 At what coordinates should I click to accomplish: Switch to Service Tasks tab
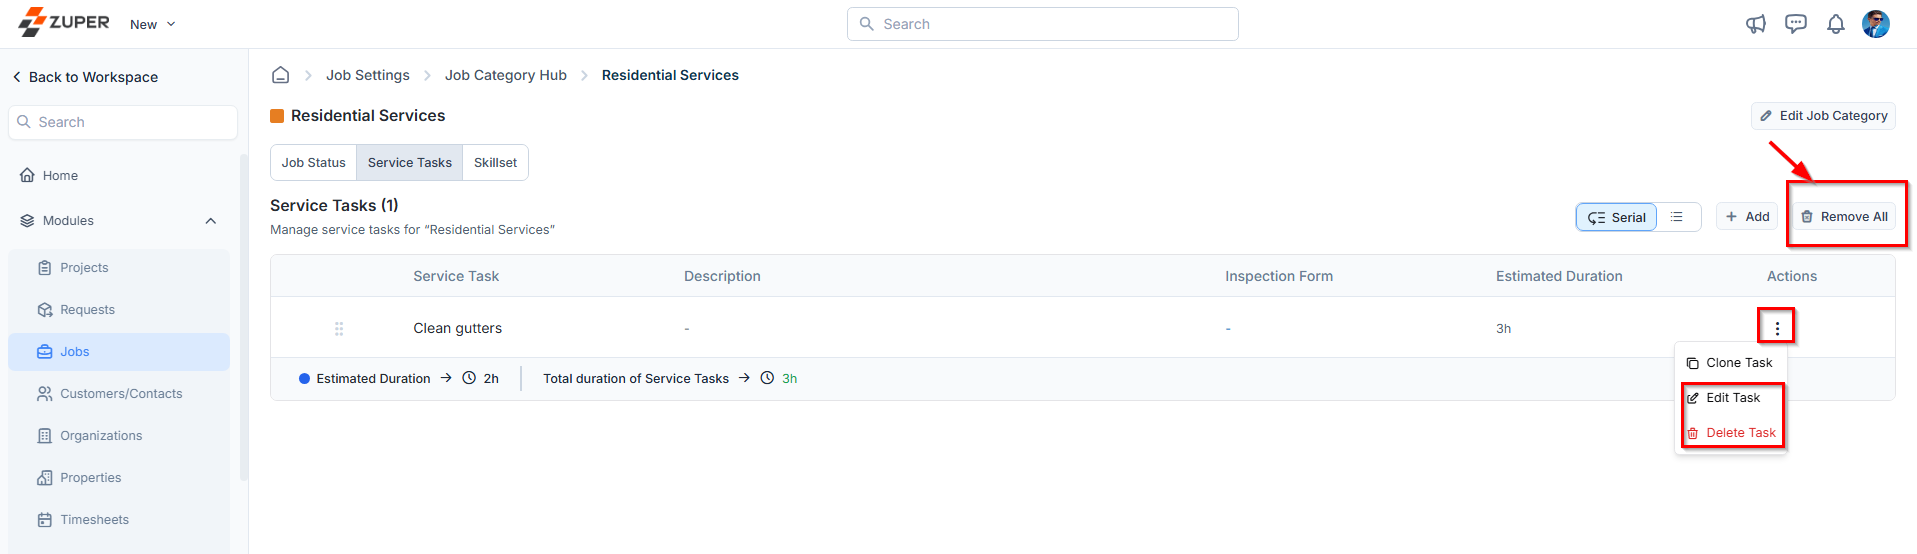[x=410, y=163]
